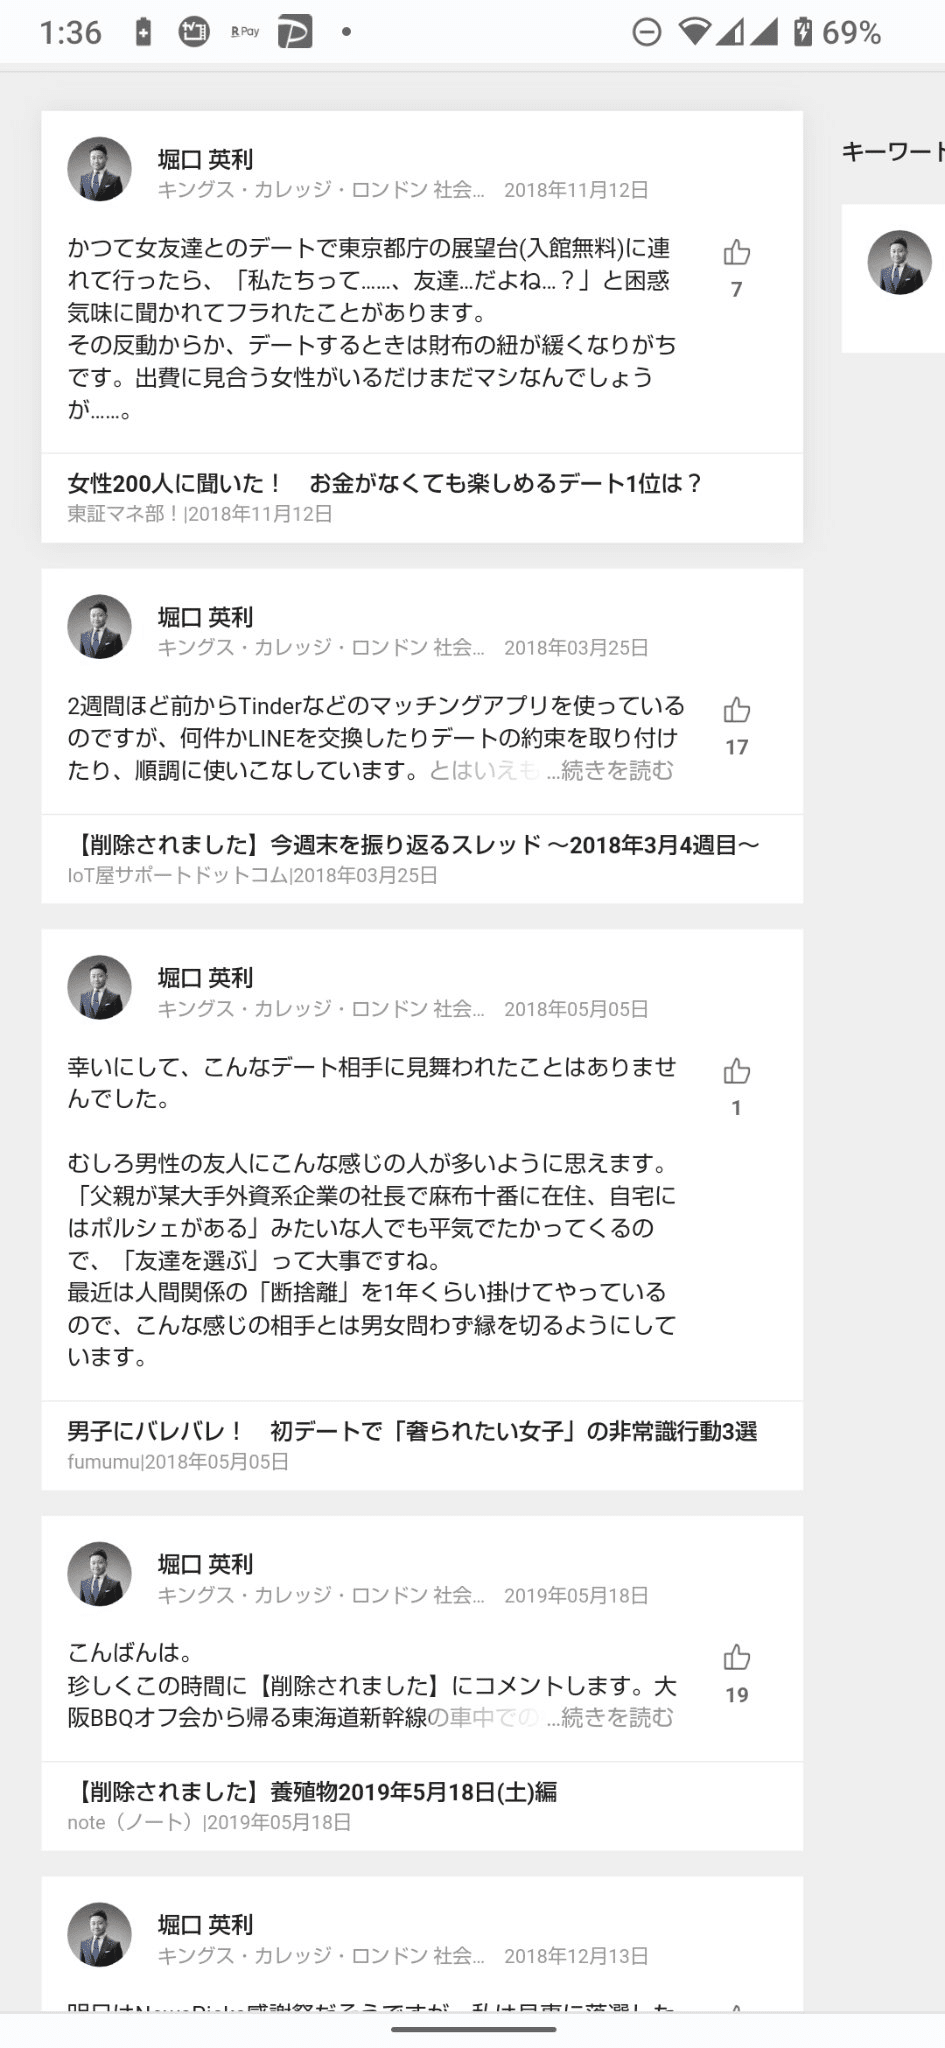Toggle the like with count 1 on the date comment

[737, 1072]
